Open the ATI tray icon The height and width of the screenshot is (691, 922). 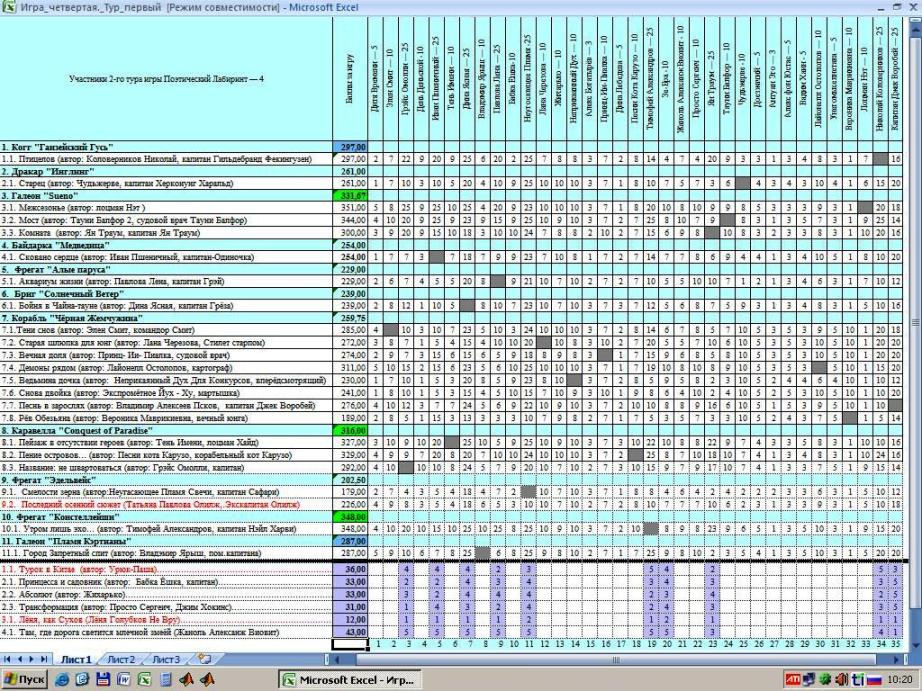click(x=793, y=679)
